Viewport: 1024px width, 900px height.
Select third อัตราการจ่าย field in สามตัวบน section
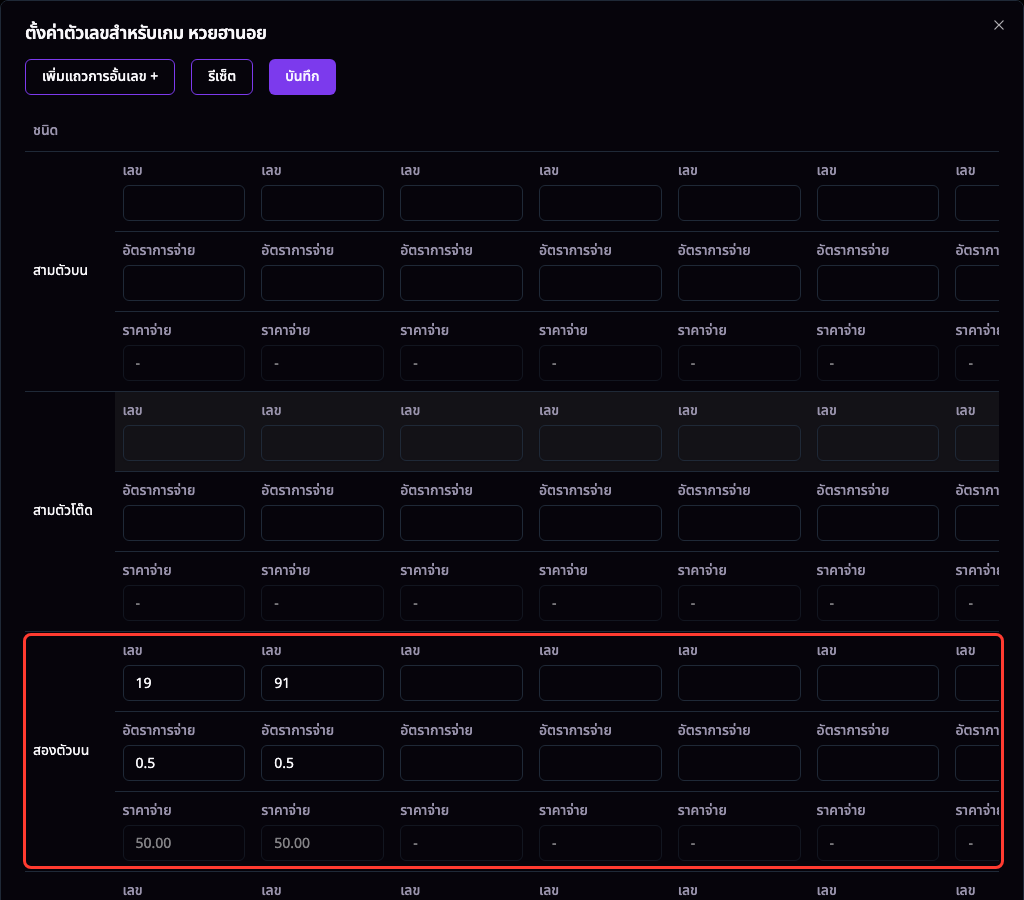coord(462,283)
